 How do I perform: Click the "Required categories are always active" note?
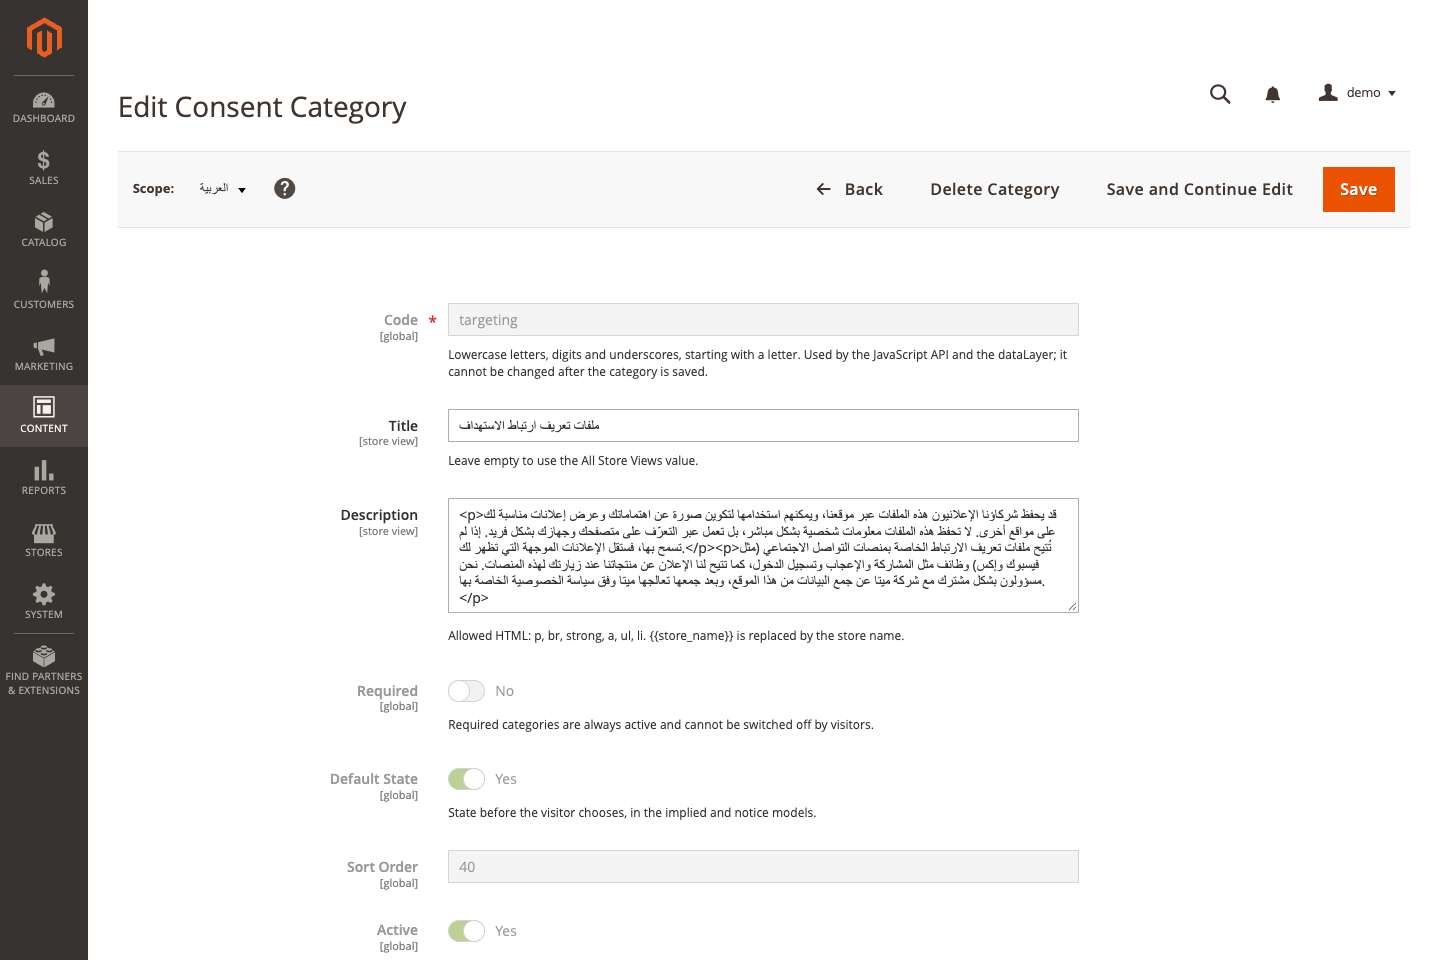tap(661, 725)
